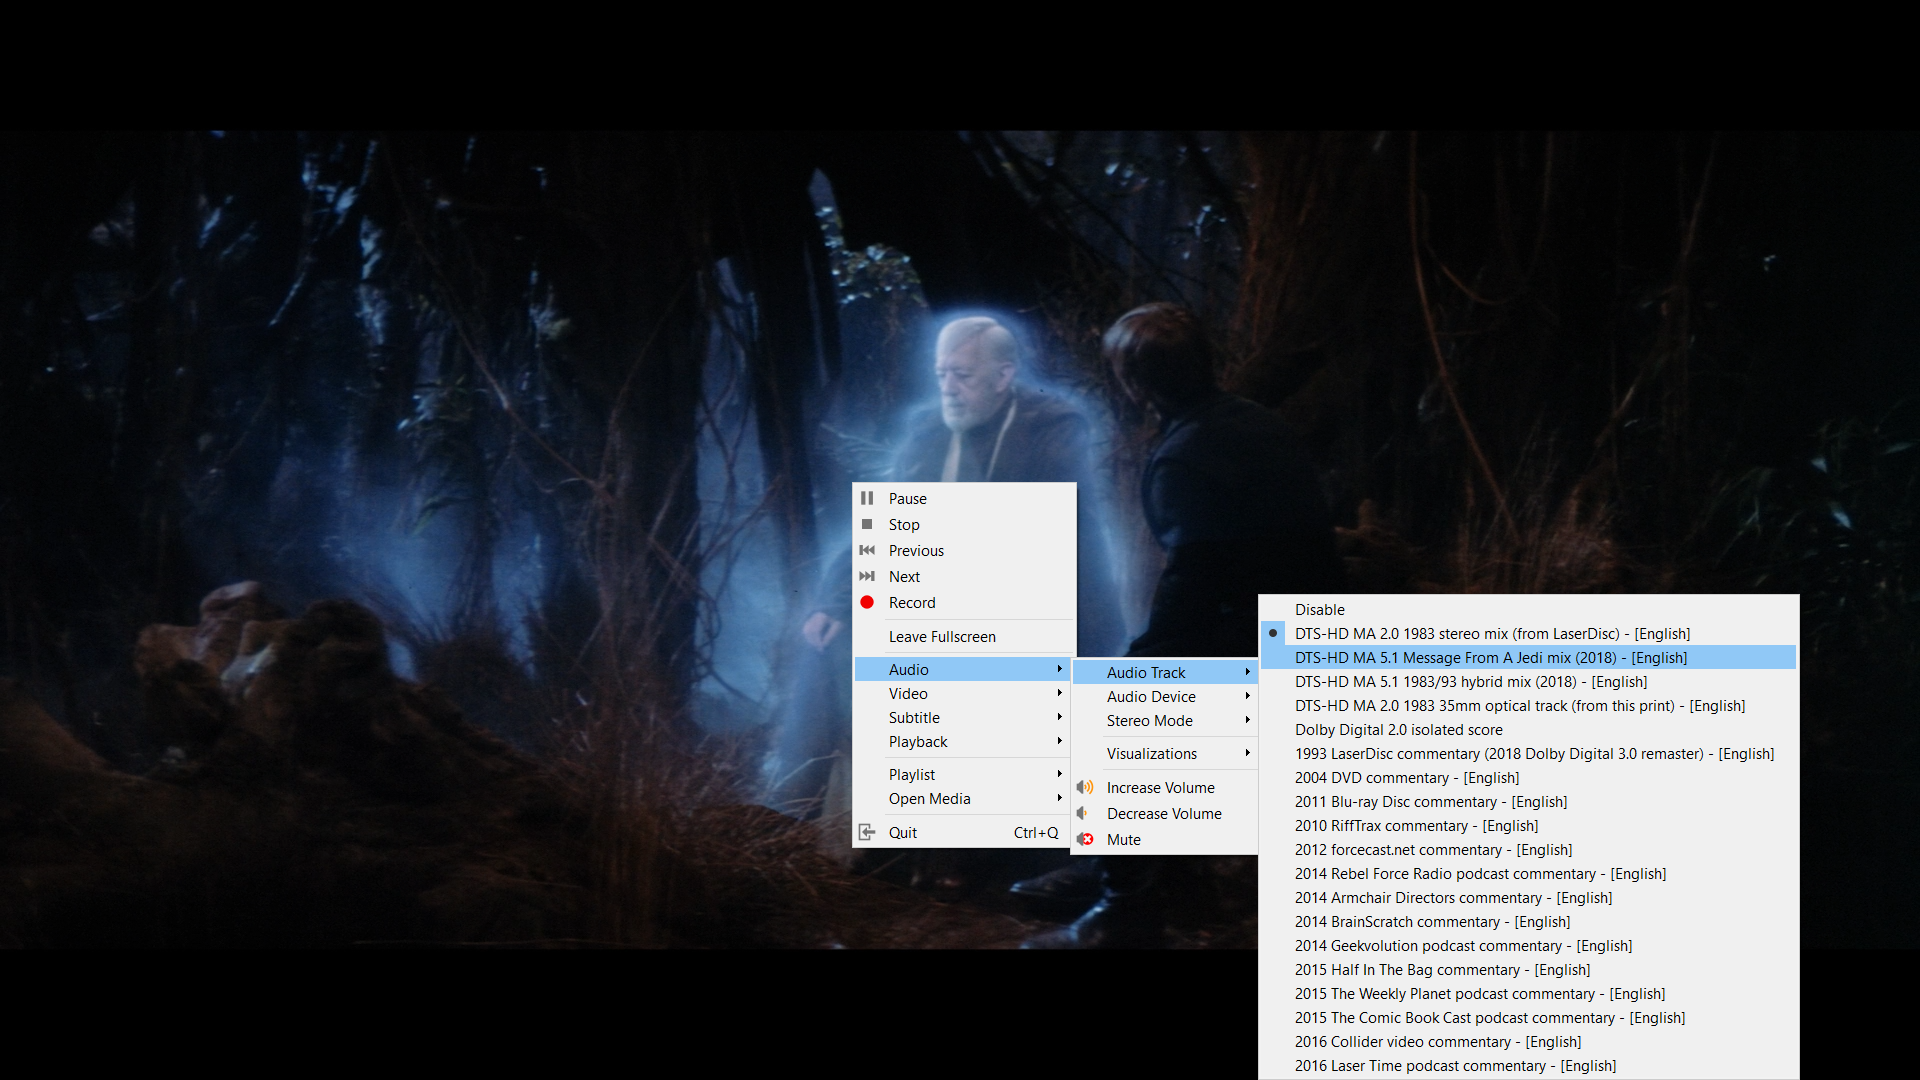This screenshot has height=1080, width=1920.
Task: Click the Pause icon in context menu
Action: 867,498
